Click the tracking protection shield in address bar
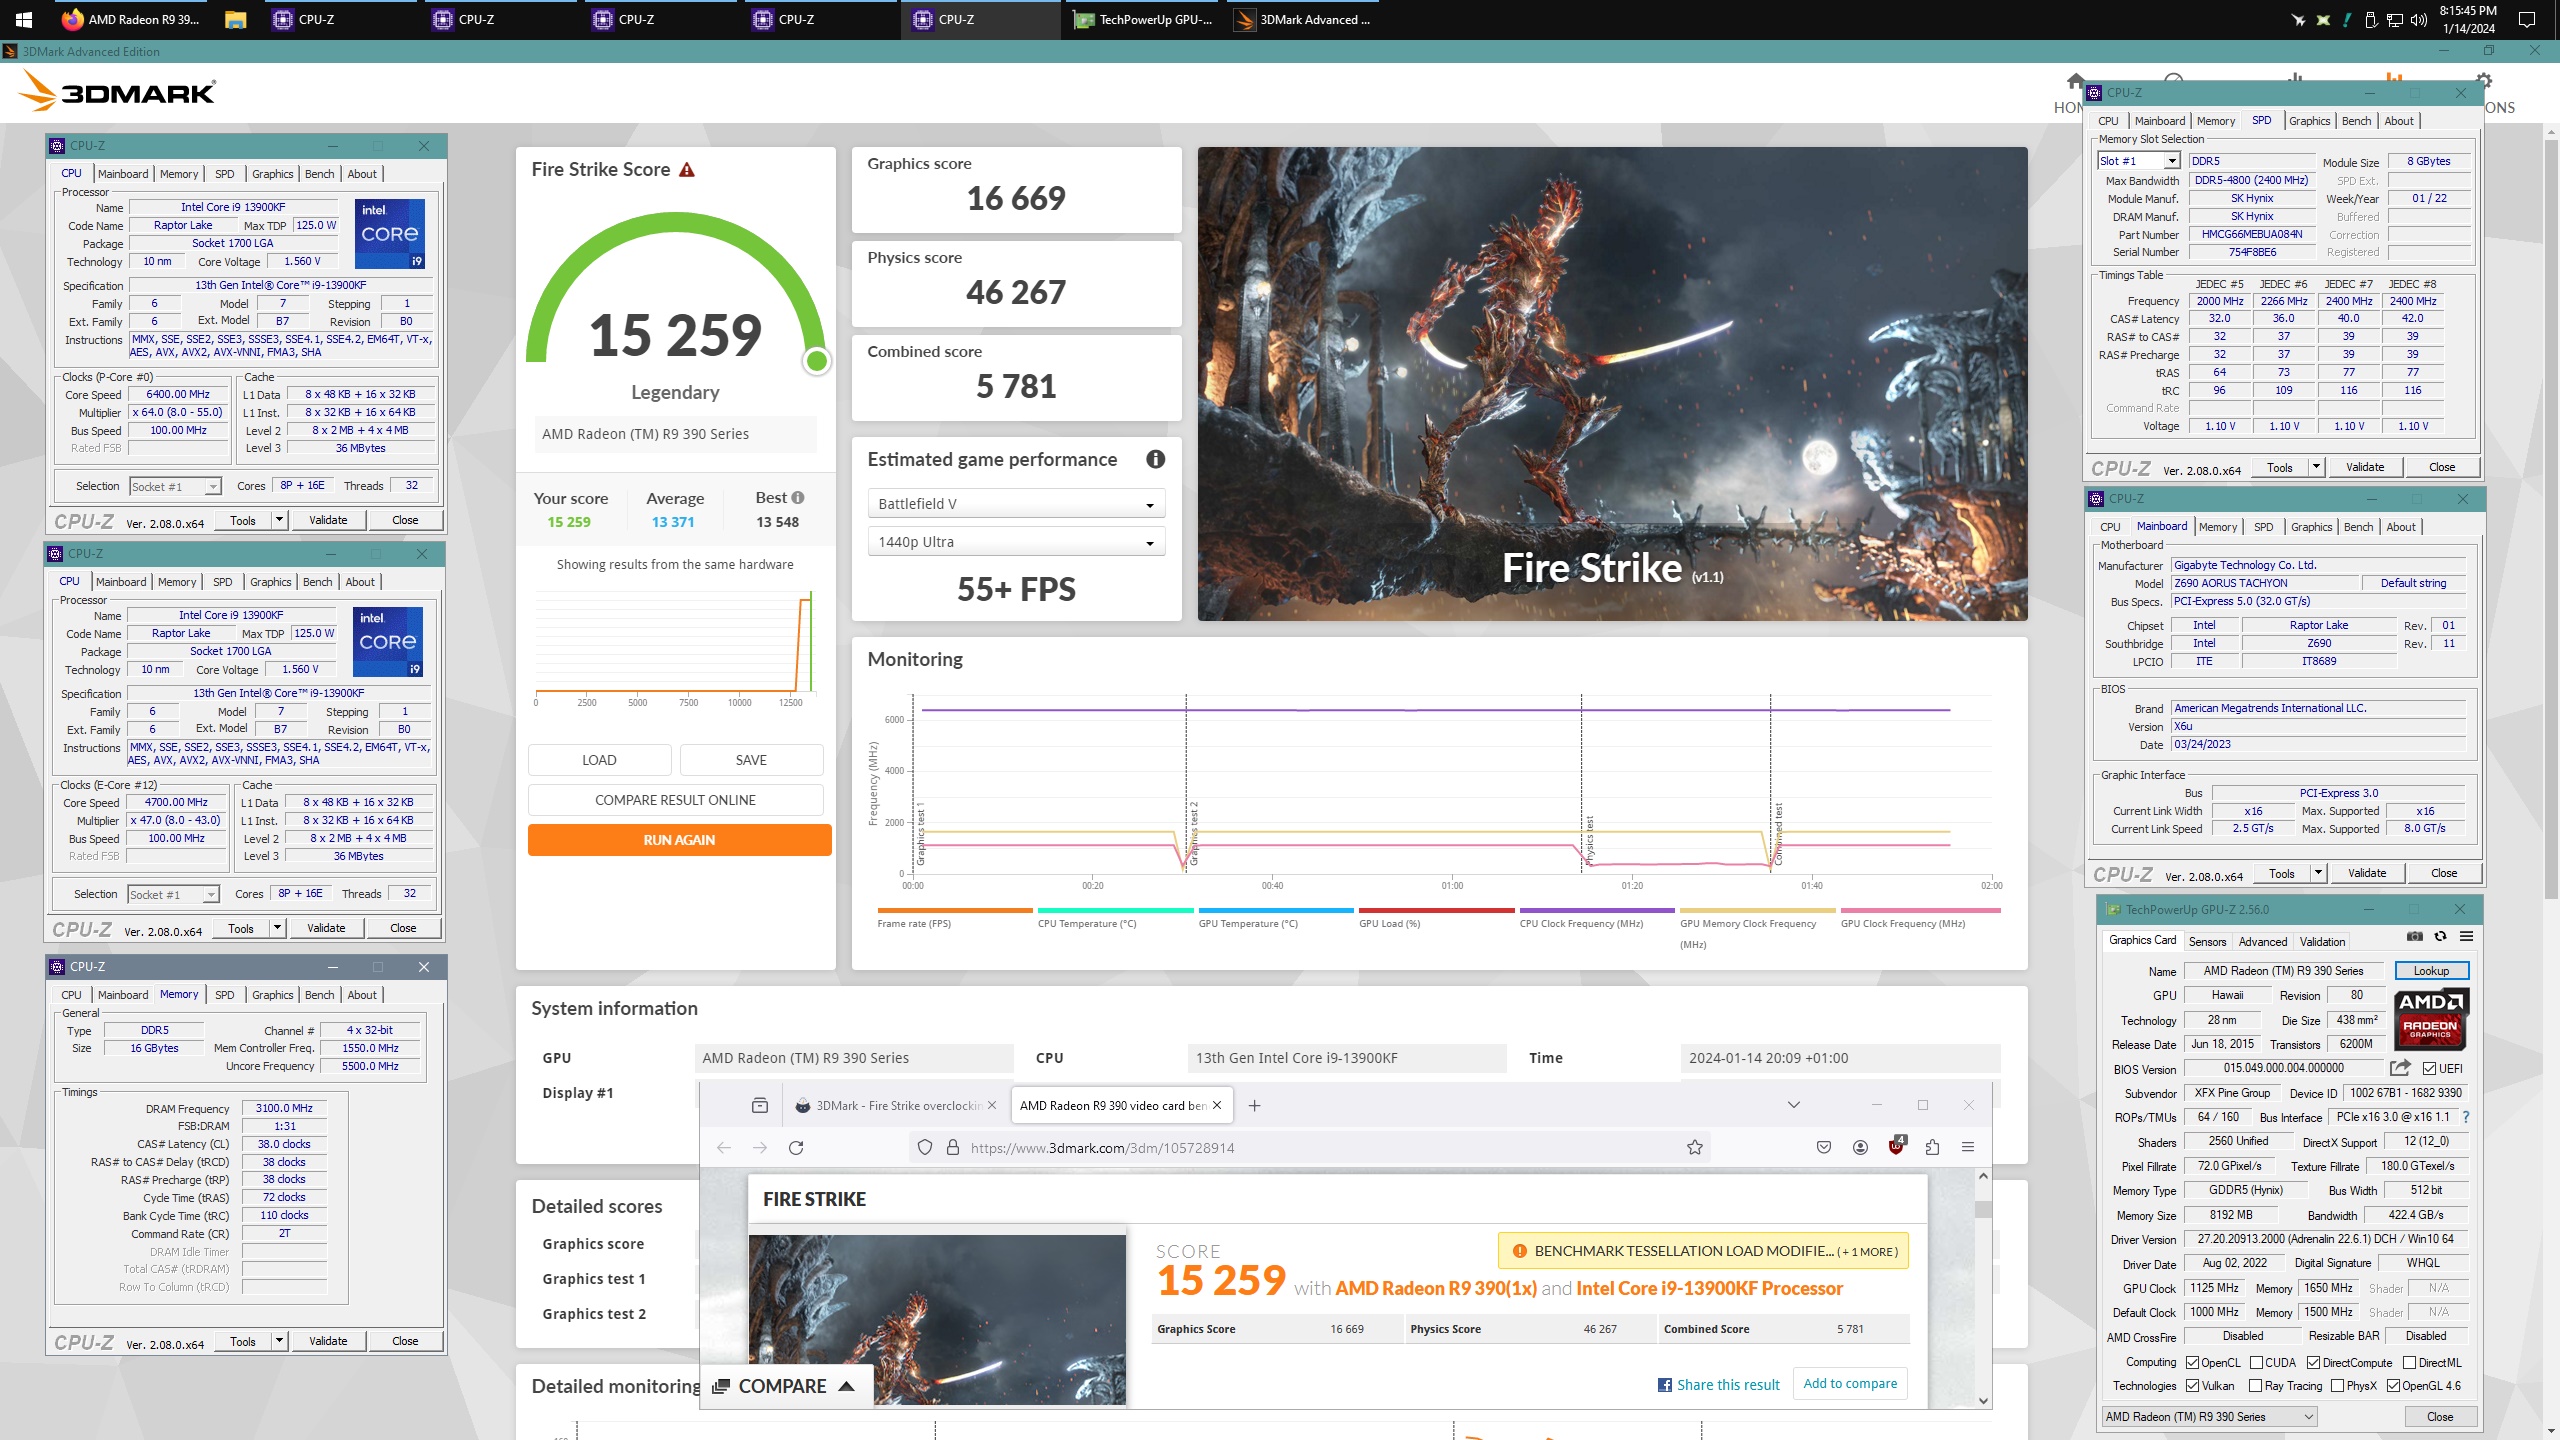Screen dimensions: 2560x1440 click(x=925, y=1147)
